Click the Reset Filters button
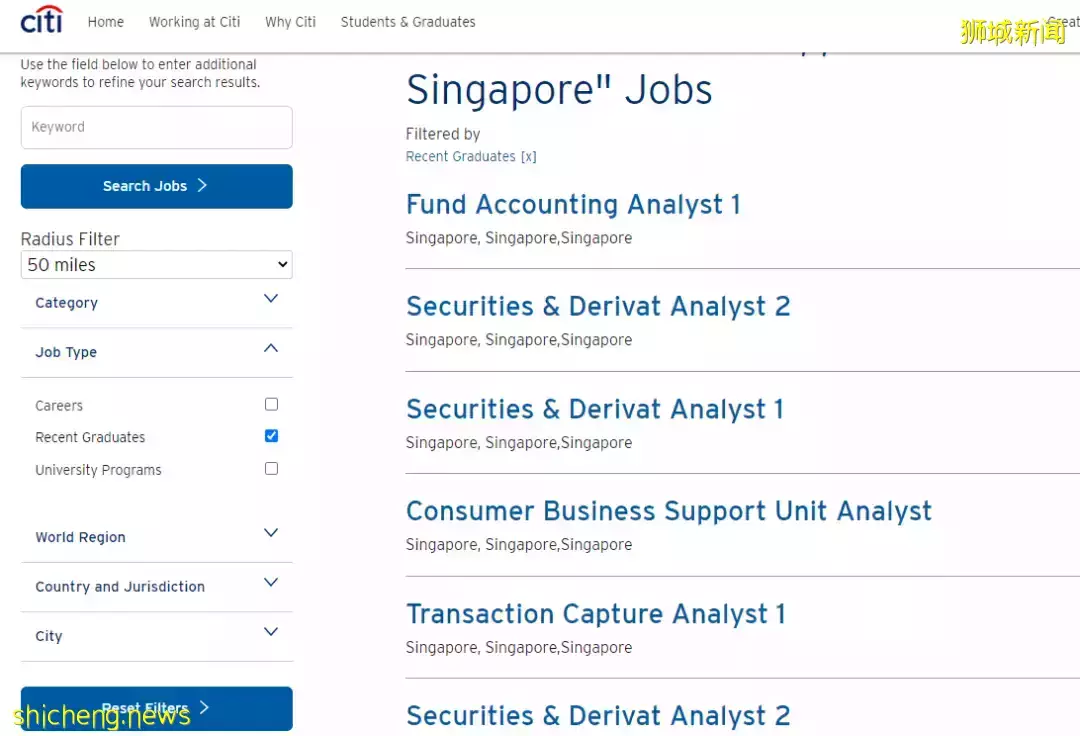Viewport: 1080px width, 736px height. click(157, 708)
